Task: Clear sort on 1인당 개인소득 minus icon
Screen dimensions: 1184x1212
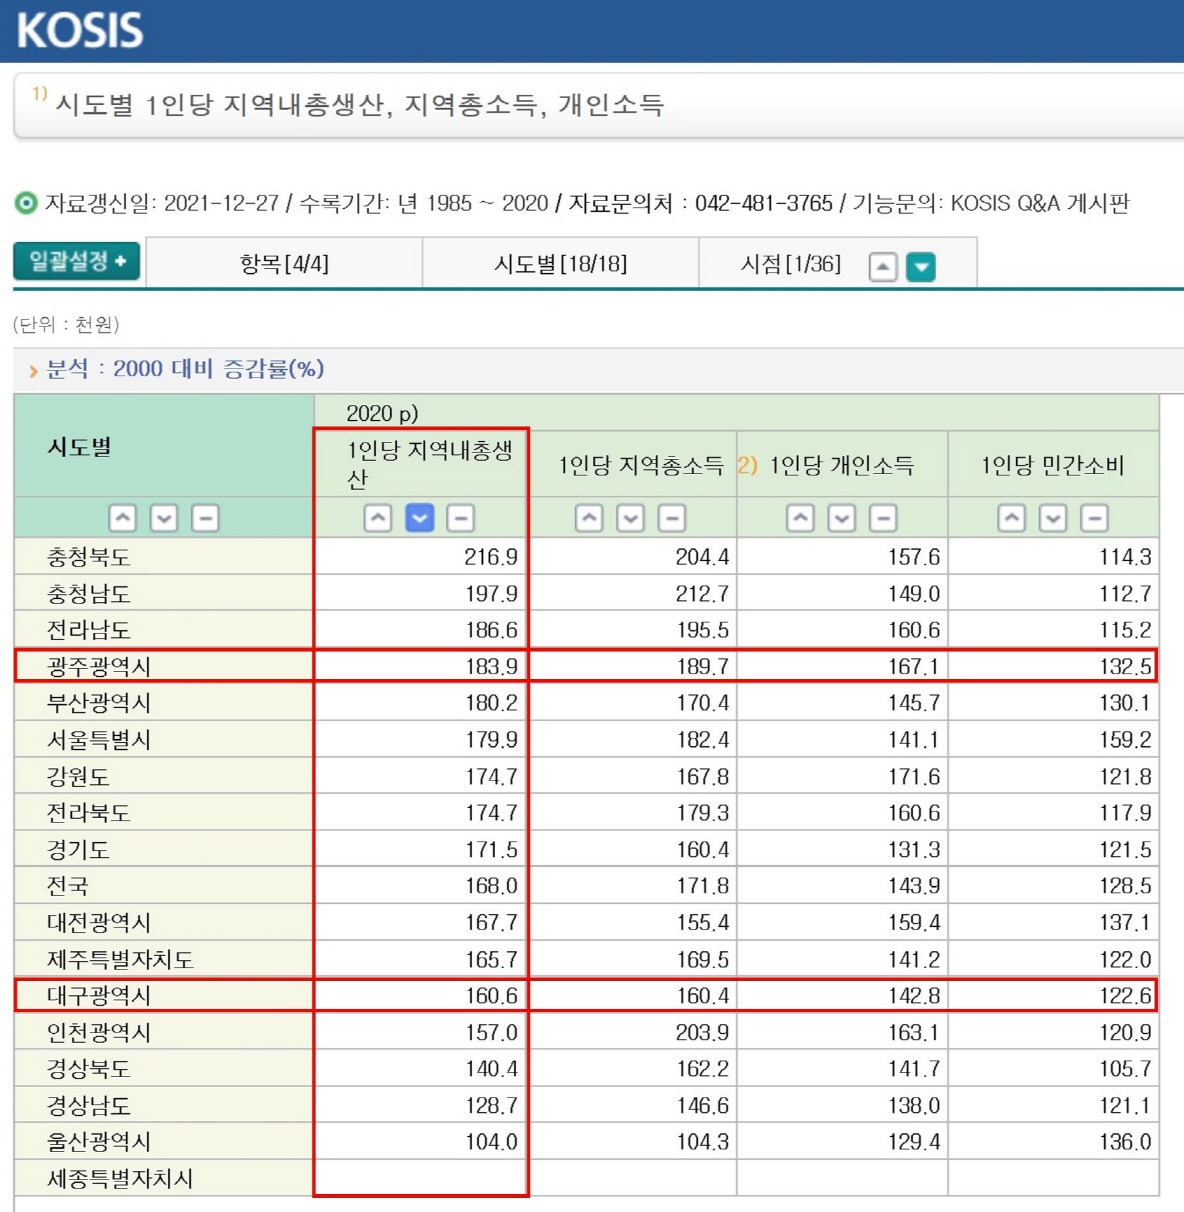Action: [883, 518]
